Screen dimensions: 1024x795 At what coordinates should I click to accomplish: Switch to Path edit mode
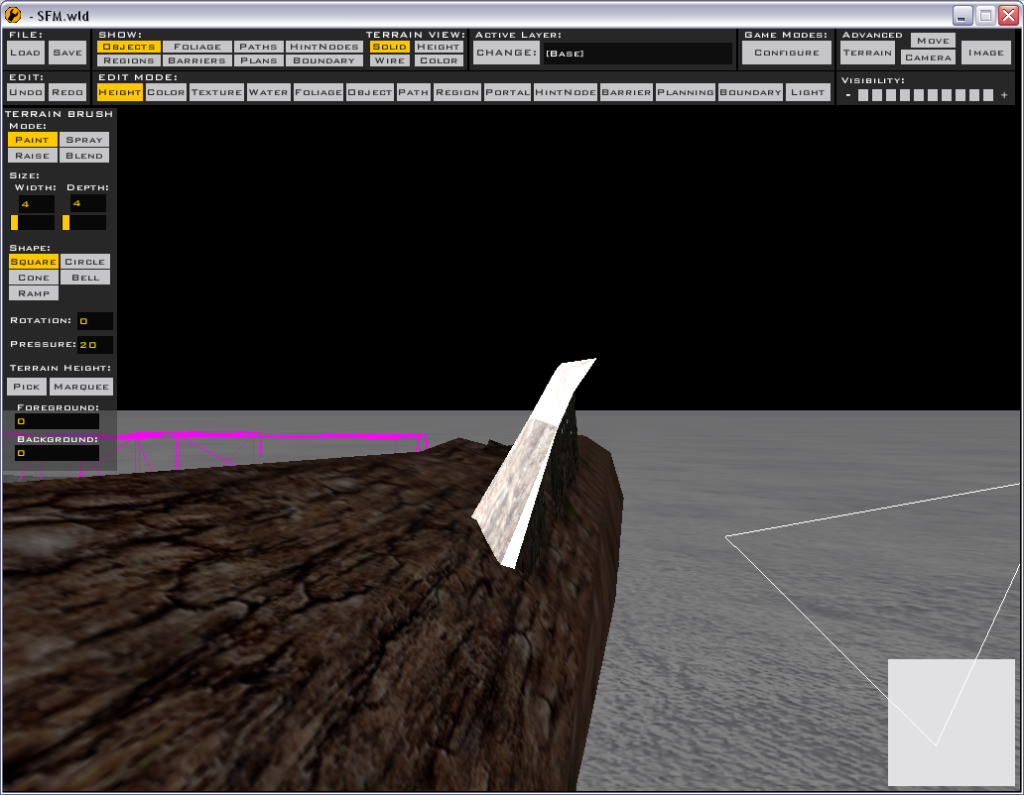(x=413, y=92)
